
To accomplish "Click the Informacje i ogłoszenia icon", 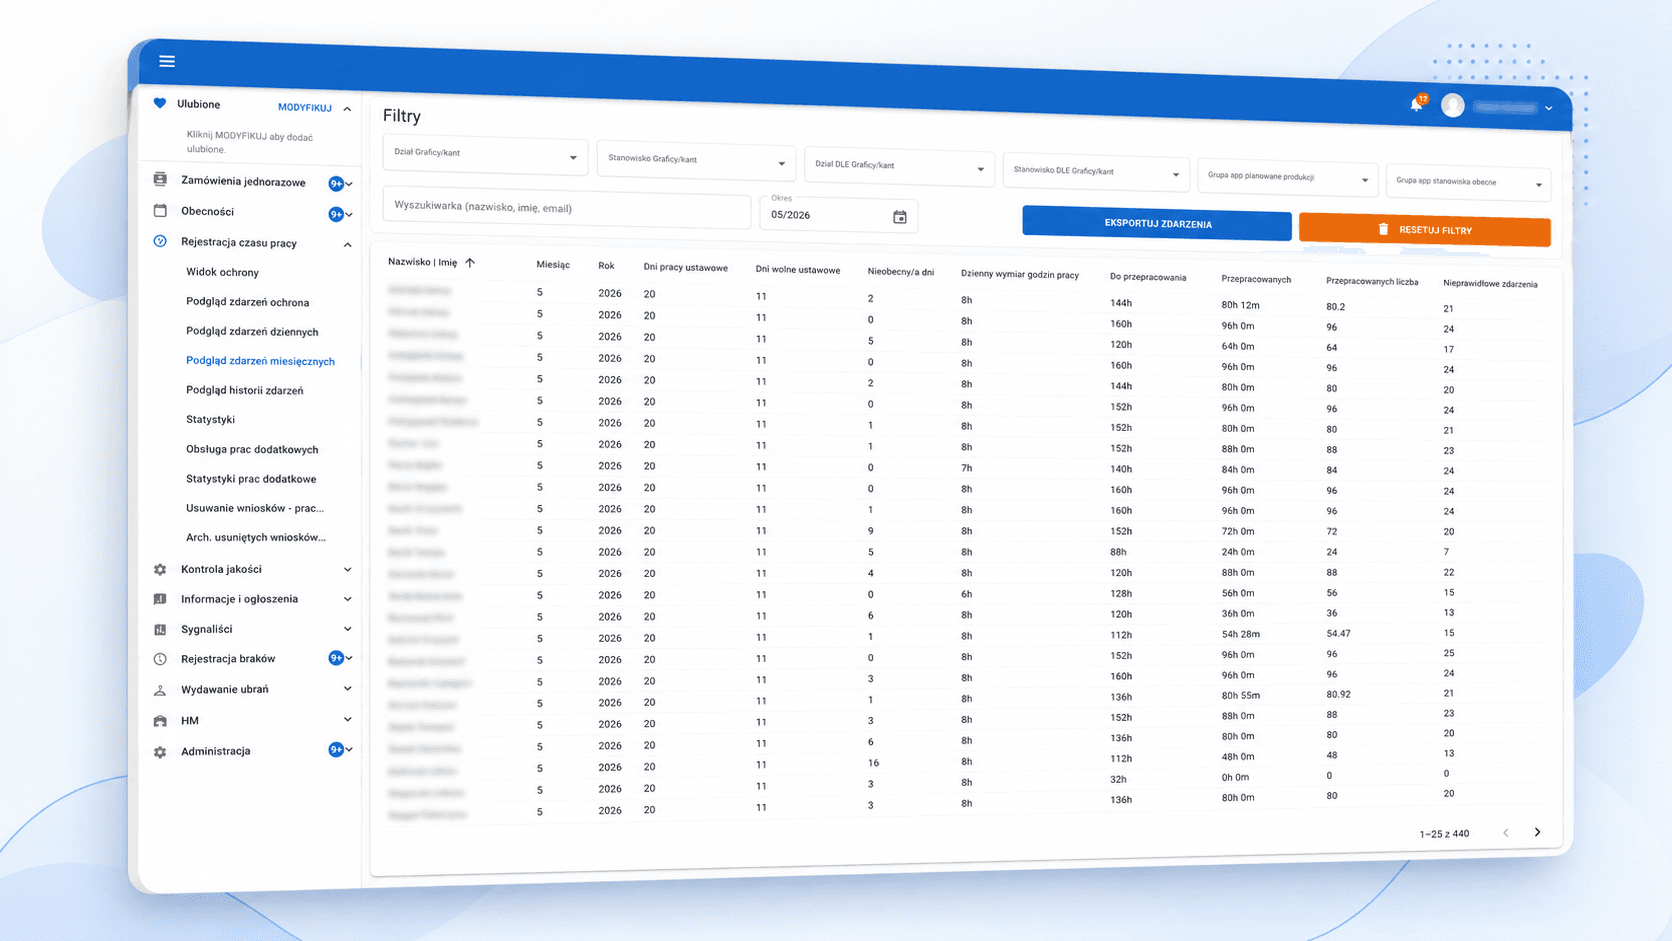I will [x=160, y=599].
